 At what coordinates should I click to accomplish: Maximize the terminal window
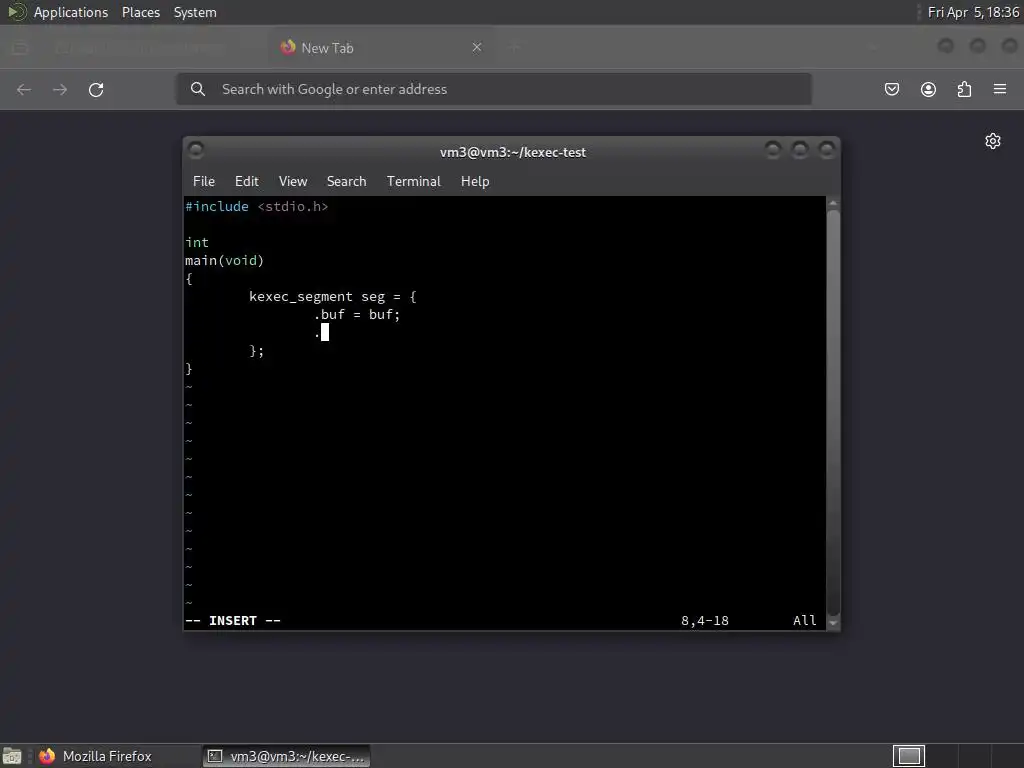tap(800, 150)
